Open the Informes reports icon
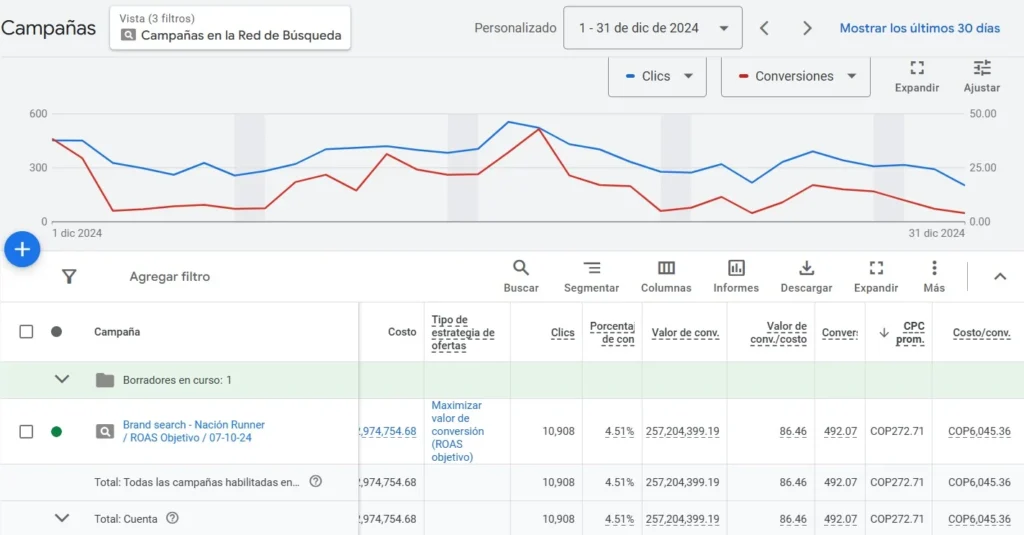The height and width of the screenshot is (535, 1024). point(736,268)
